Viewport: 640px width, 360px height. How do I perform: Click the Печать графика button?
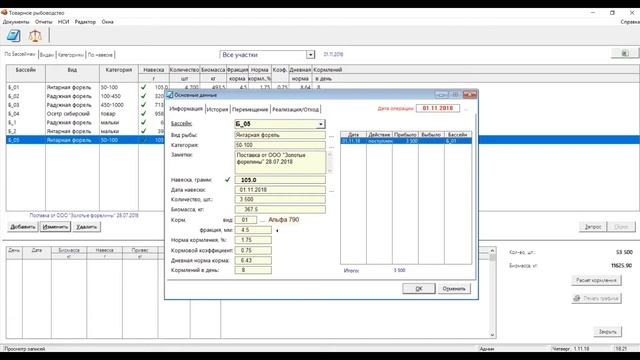click(596, 298)
